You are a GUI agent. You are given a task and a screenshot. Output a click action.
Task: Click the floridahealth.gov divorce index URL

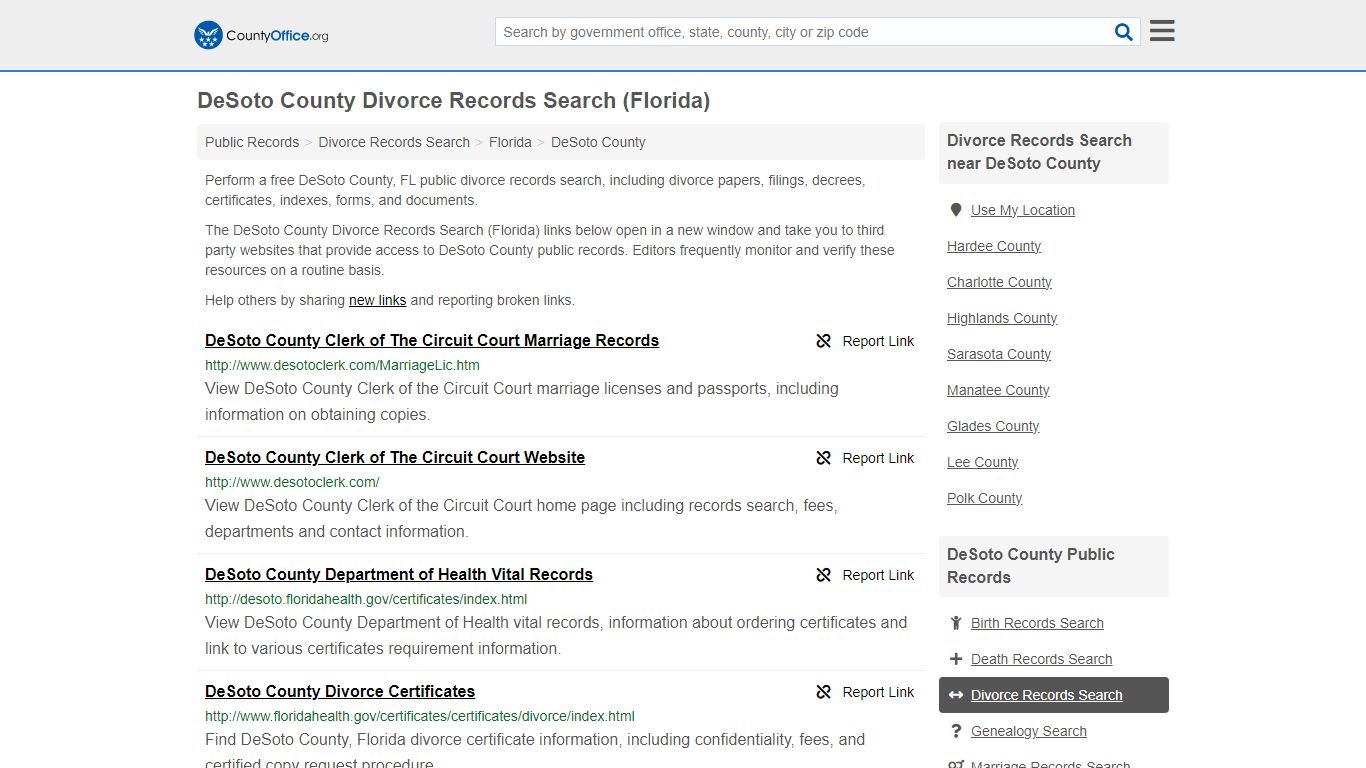[420, 716]
